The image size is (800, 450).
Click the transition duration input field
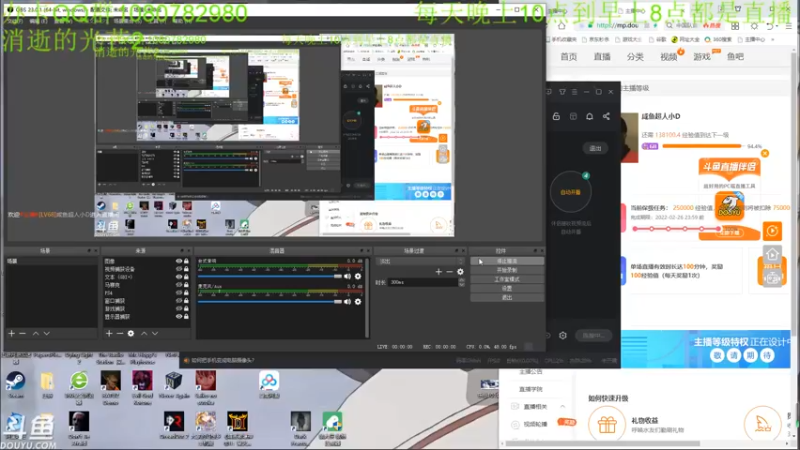coord(422,282)
